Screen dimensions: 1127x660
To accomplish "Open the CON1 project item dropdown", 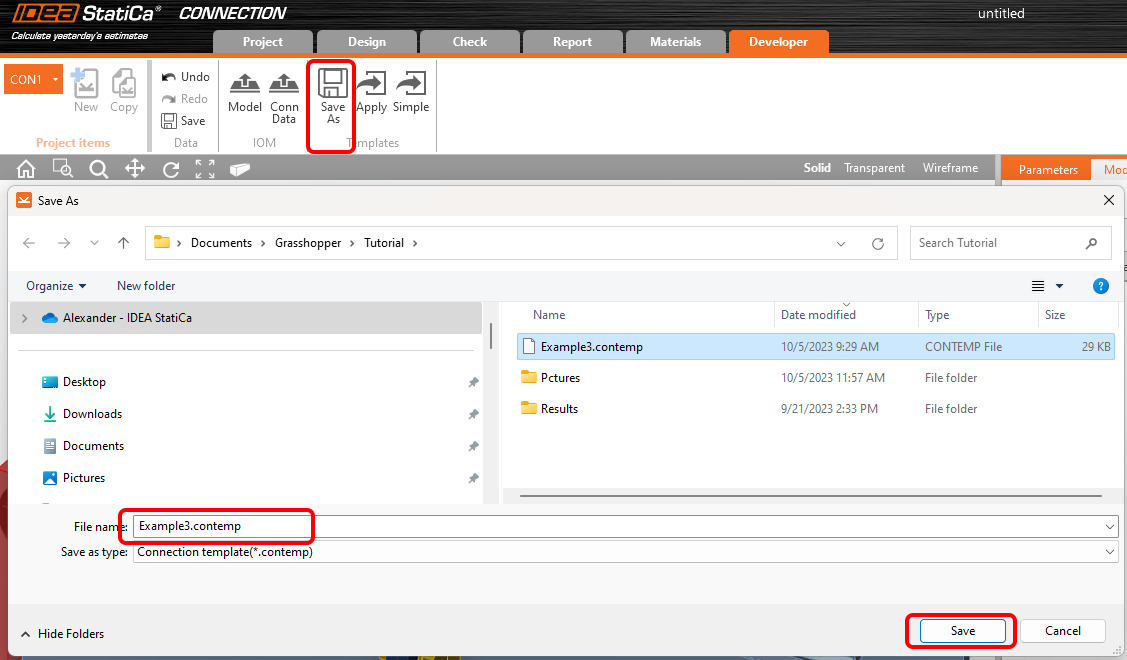I will point(56,78).
